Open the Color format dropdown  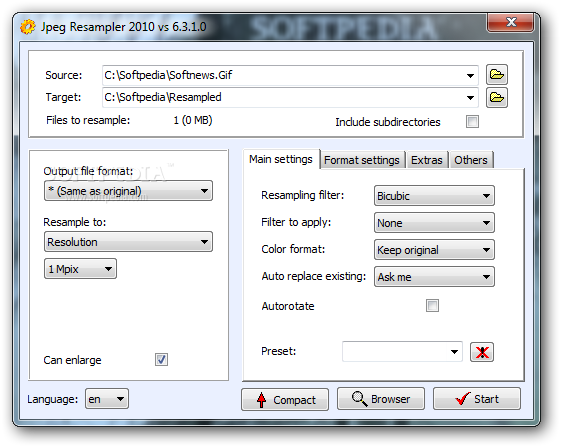coord(434,249)
